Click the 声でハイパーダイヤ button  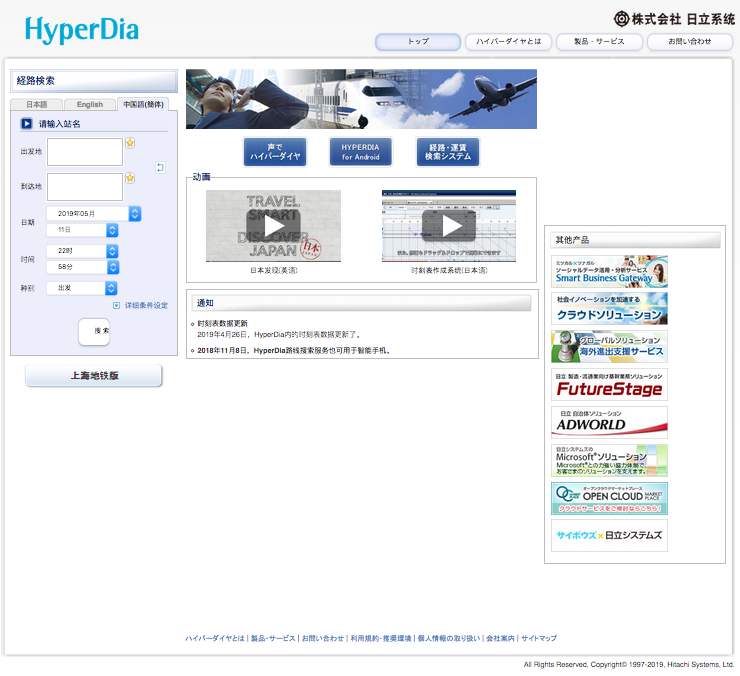(275, 152)
